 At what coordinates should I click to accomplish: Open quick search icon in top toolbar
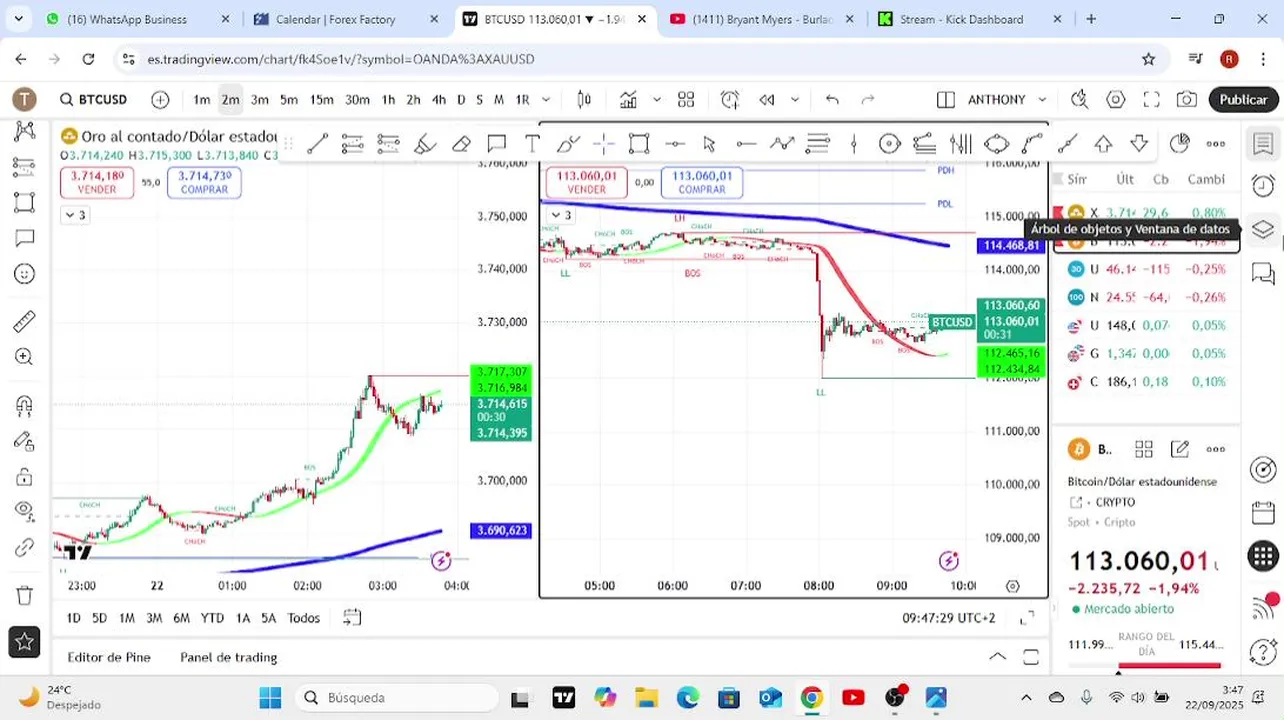pyautogui.click(x=1079, y=99)
